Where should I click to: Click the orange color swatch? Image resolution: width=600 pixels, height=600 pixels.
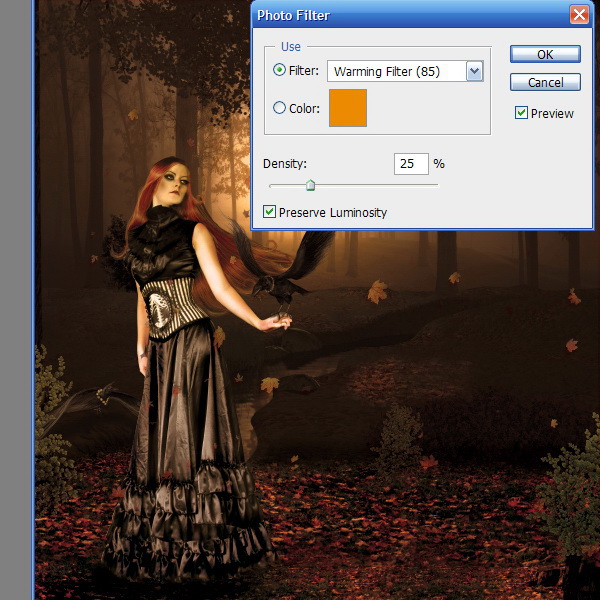click(348, 108)
